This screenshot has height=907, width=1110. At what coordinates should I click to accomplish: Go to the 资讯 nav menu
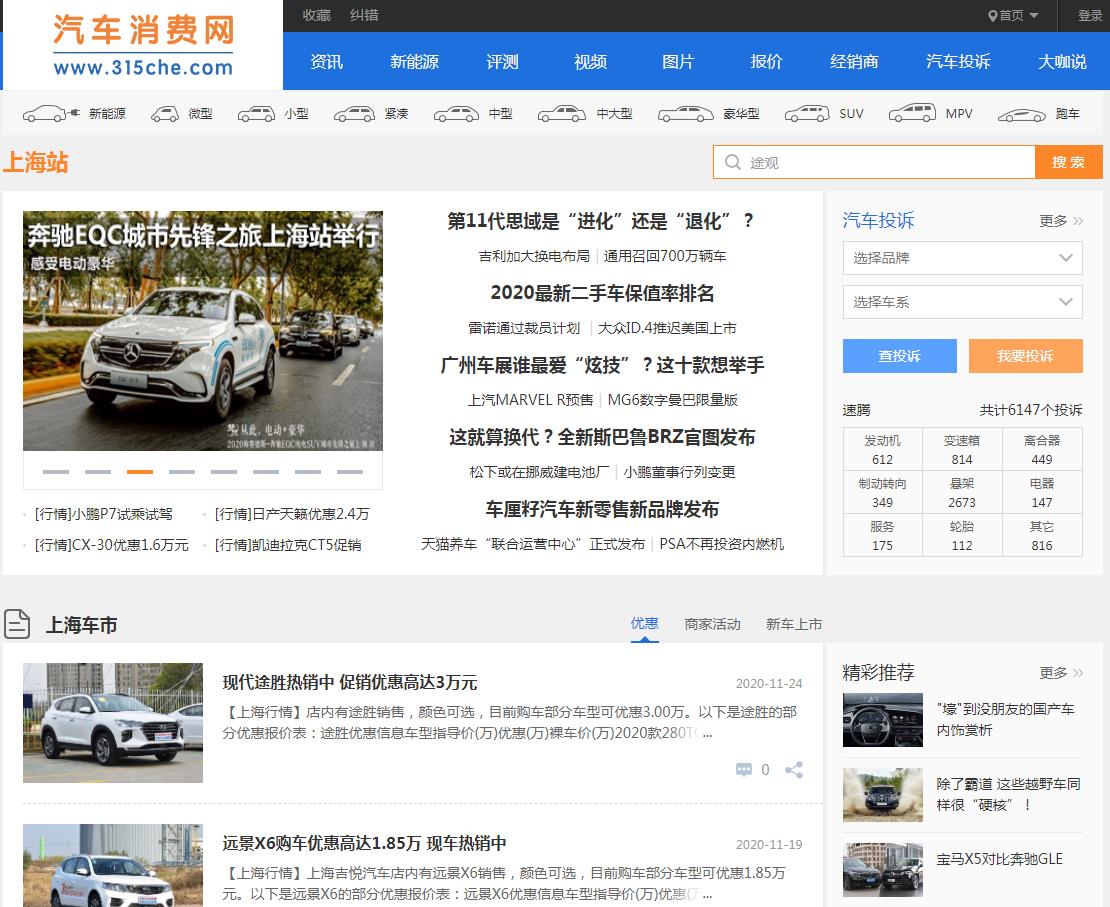(326, 62)
